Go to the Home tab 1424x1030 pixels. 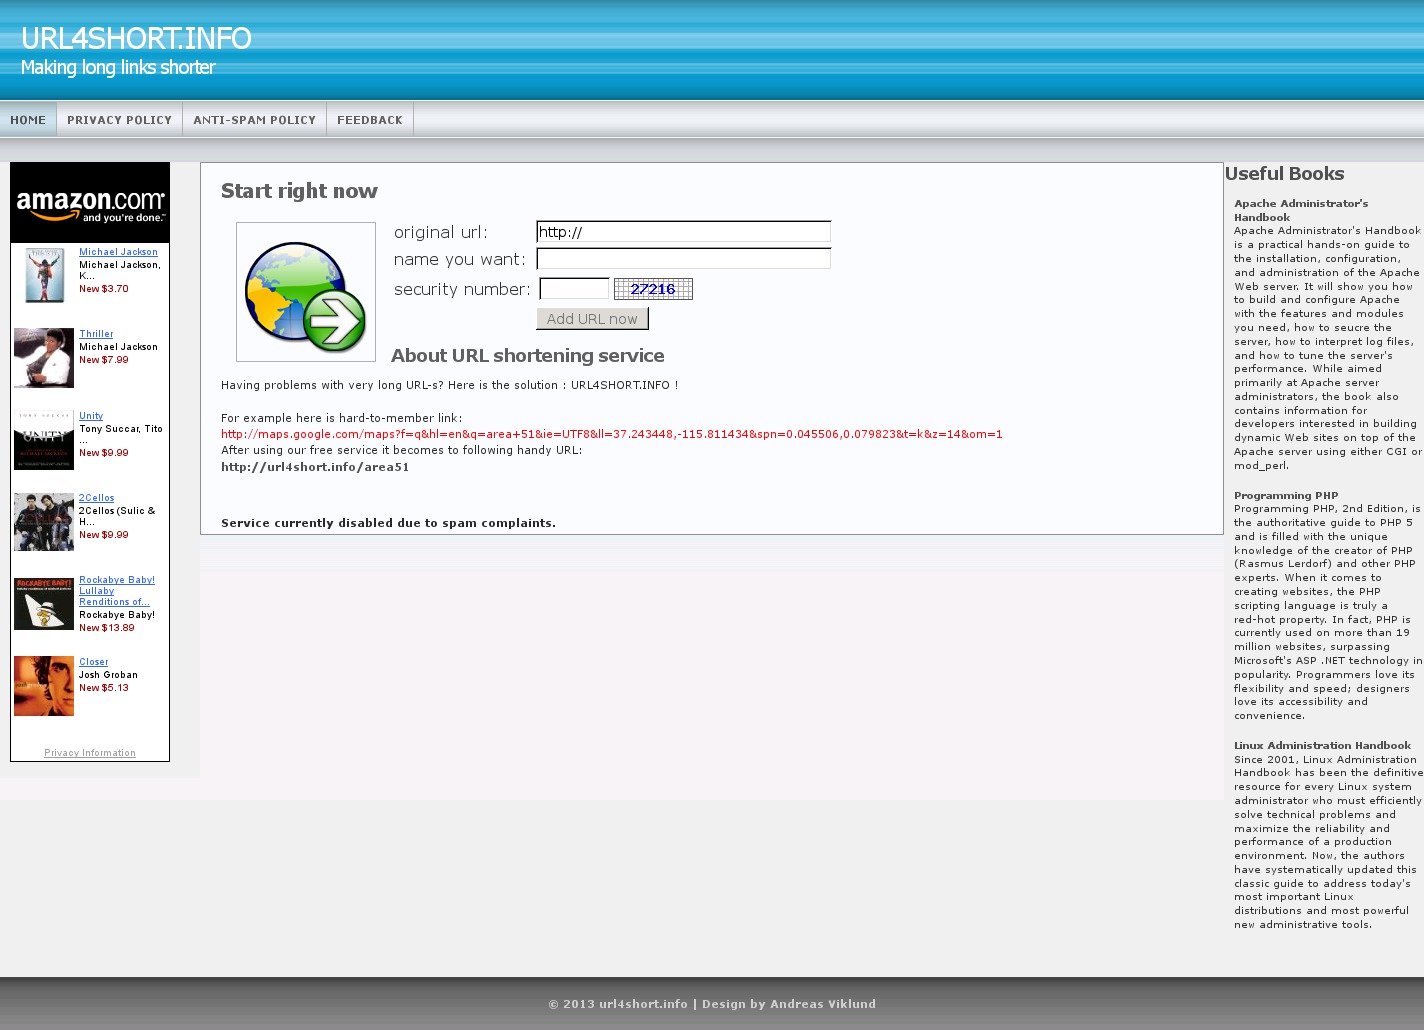pyautogui.click(x=28, y=120)
